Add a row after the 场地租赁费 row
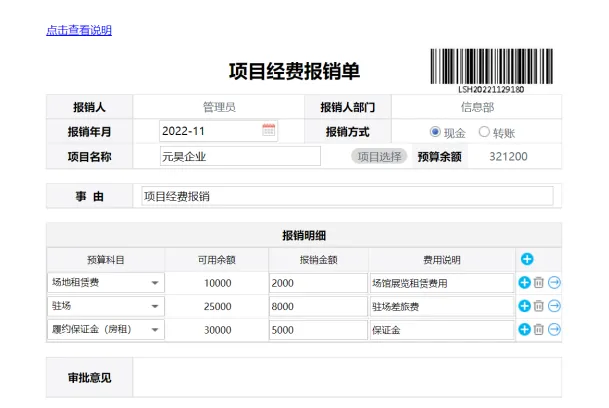Viewport: 609px width, 408px height. pyautogui.click(x=524, y=283)
